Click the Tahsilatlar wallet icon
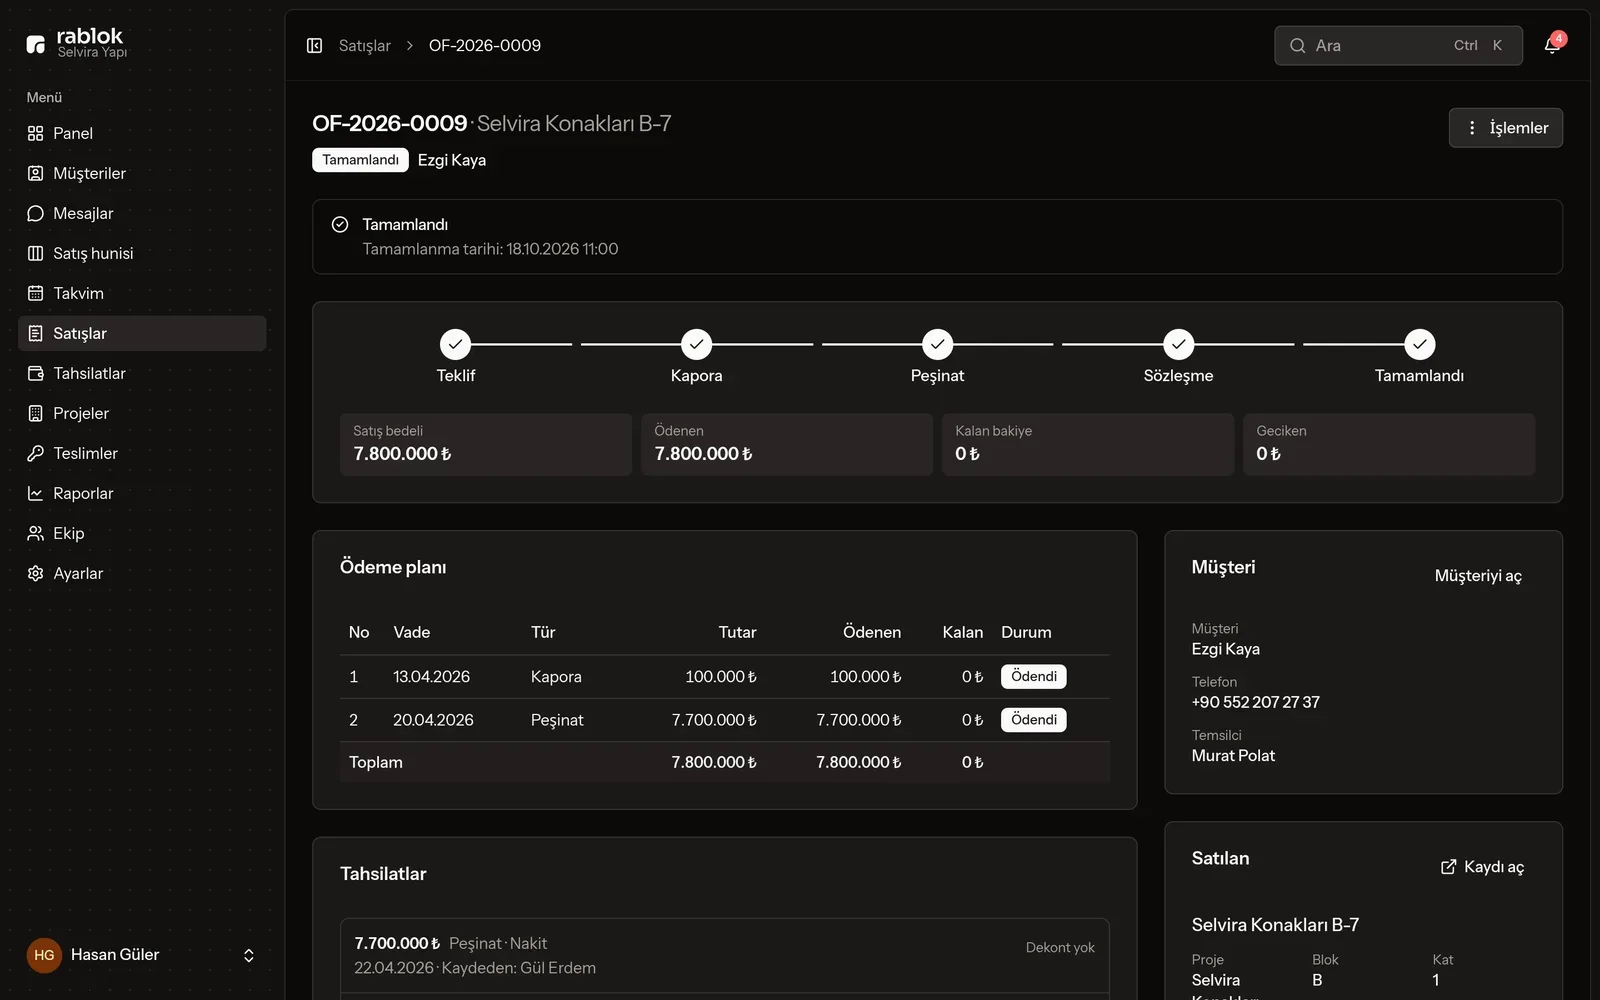This screenshot has width=1600, height=1000. pos(35,373)
